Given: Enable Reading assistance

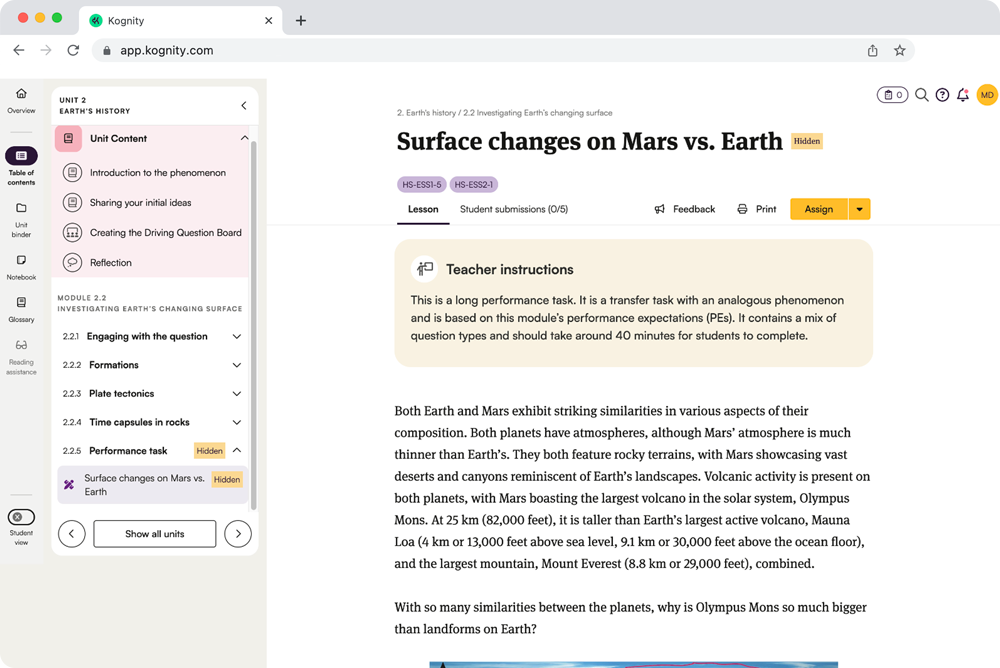Looking at the screenshot, I should pos(21,352).
